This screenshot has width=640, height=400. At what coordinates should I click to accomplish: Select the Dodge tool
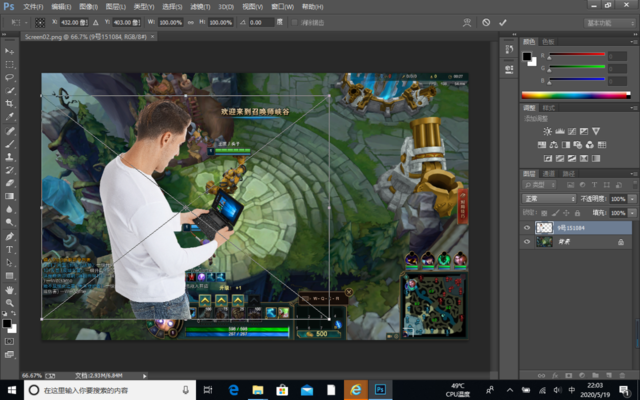[x=9, y=222]
